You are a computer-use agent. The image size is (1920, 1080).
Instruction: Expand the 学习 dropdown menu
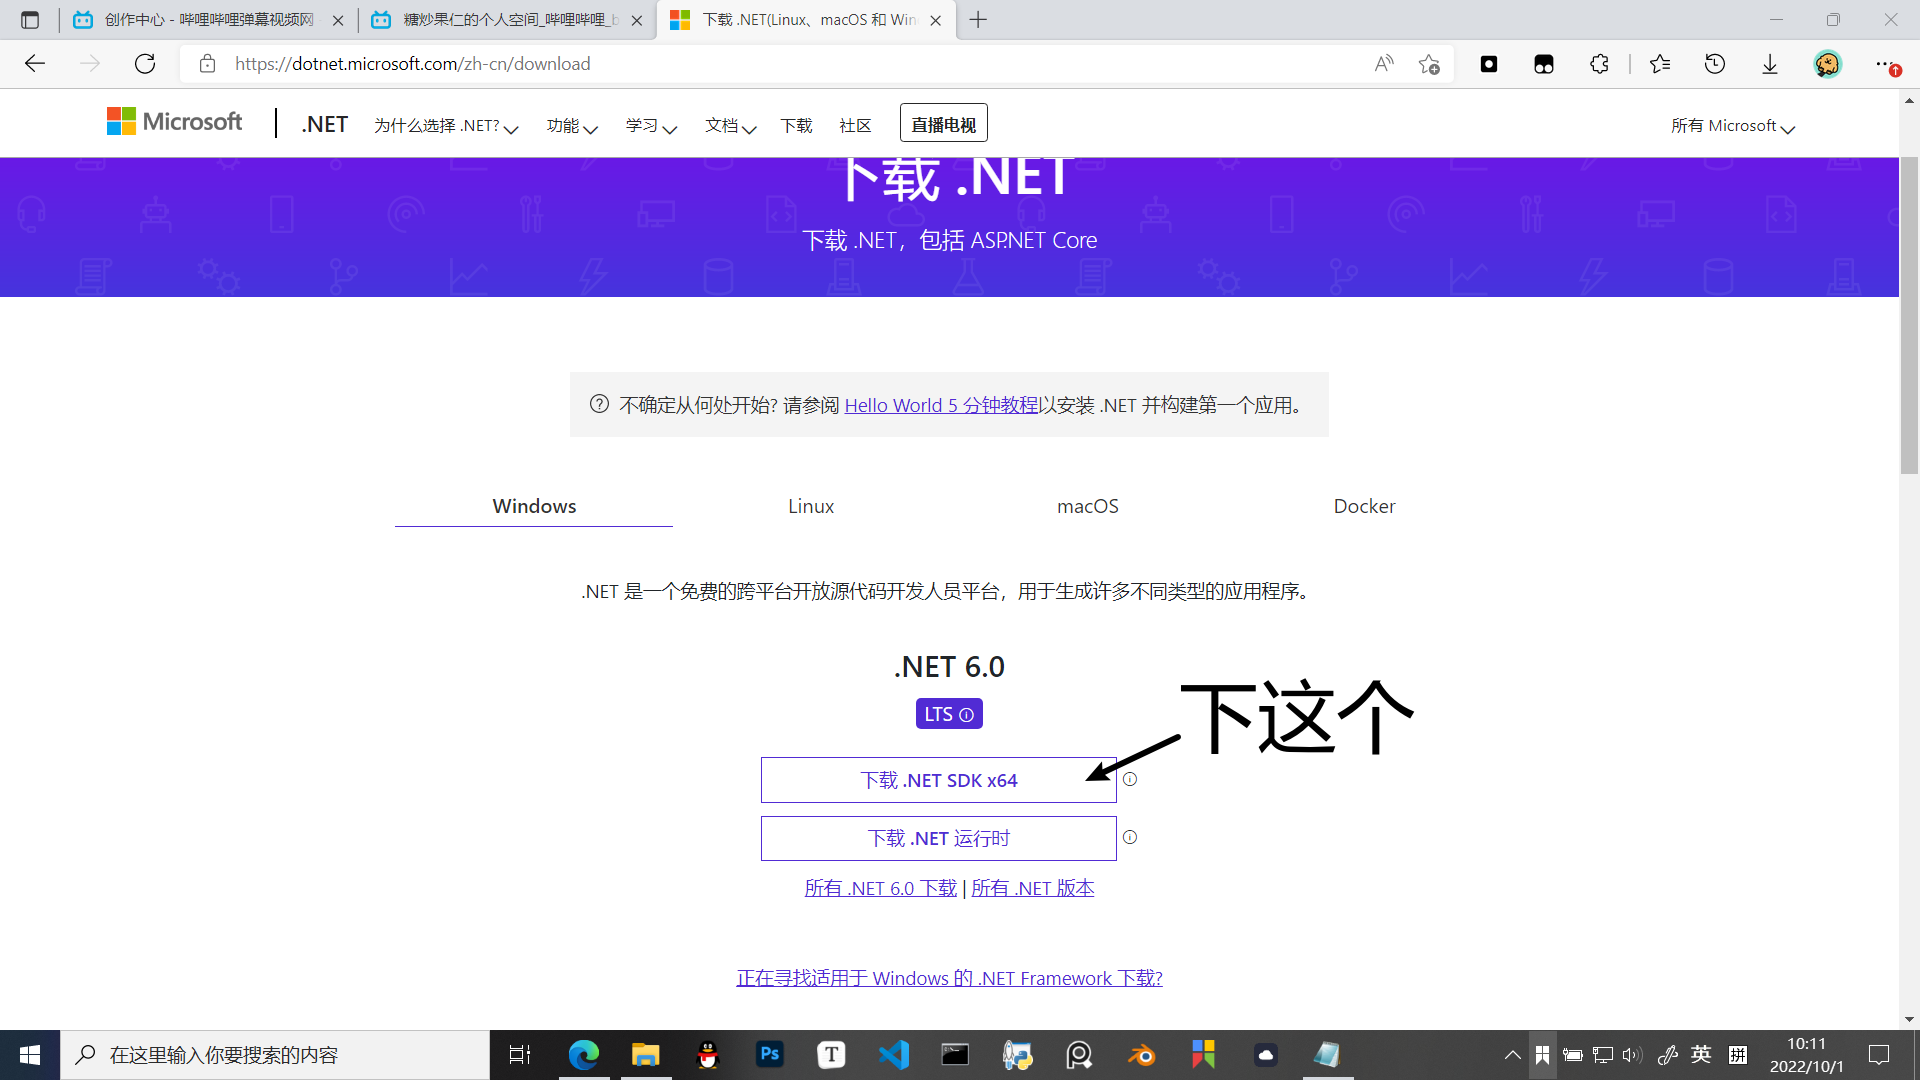click(x=651, y=126)
